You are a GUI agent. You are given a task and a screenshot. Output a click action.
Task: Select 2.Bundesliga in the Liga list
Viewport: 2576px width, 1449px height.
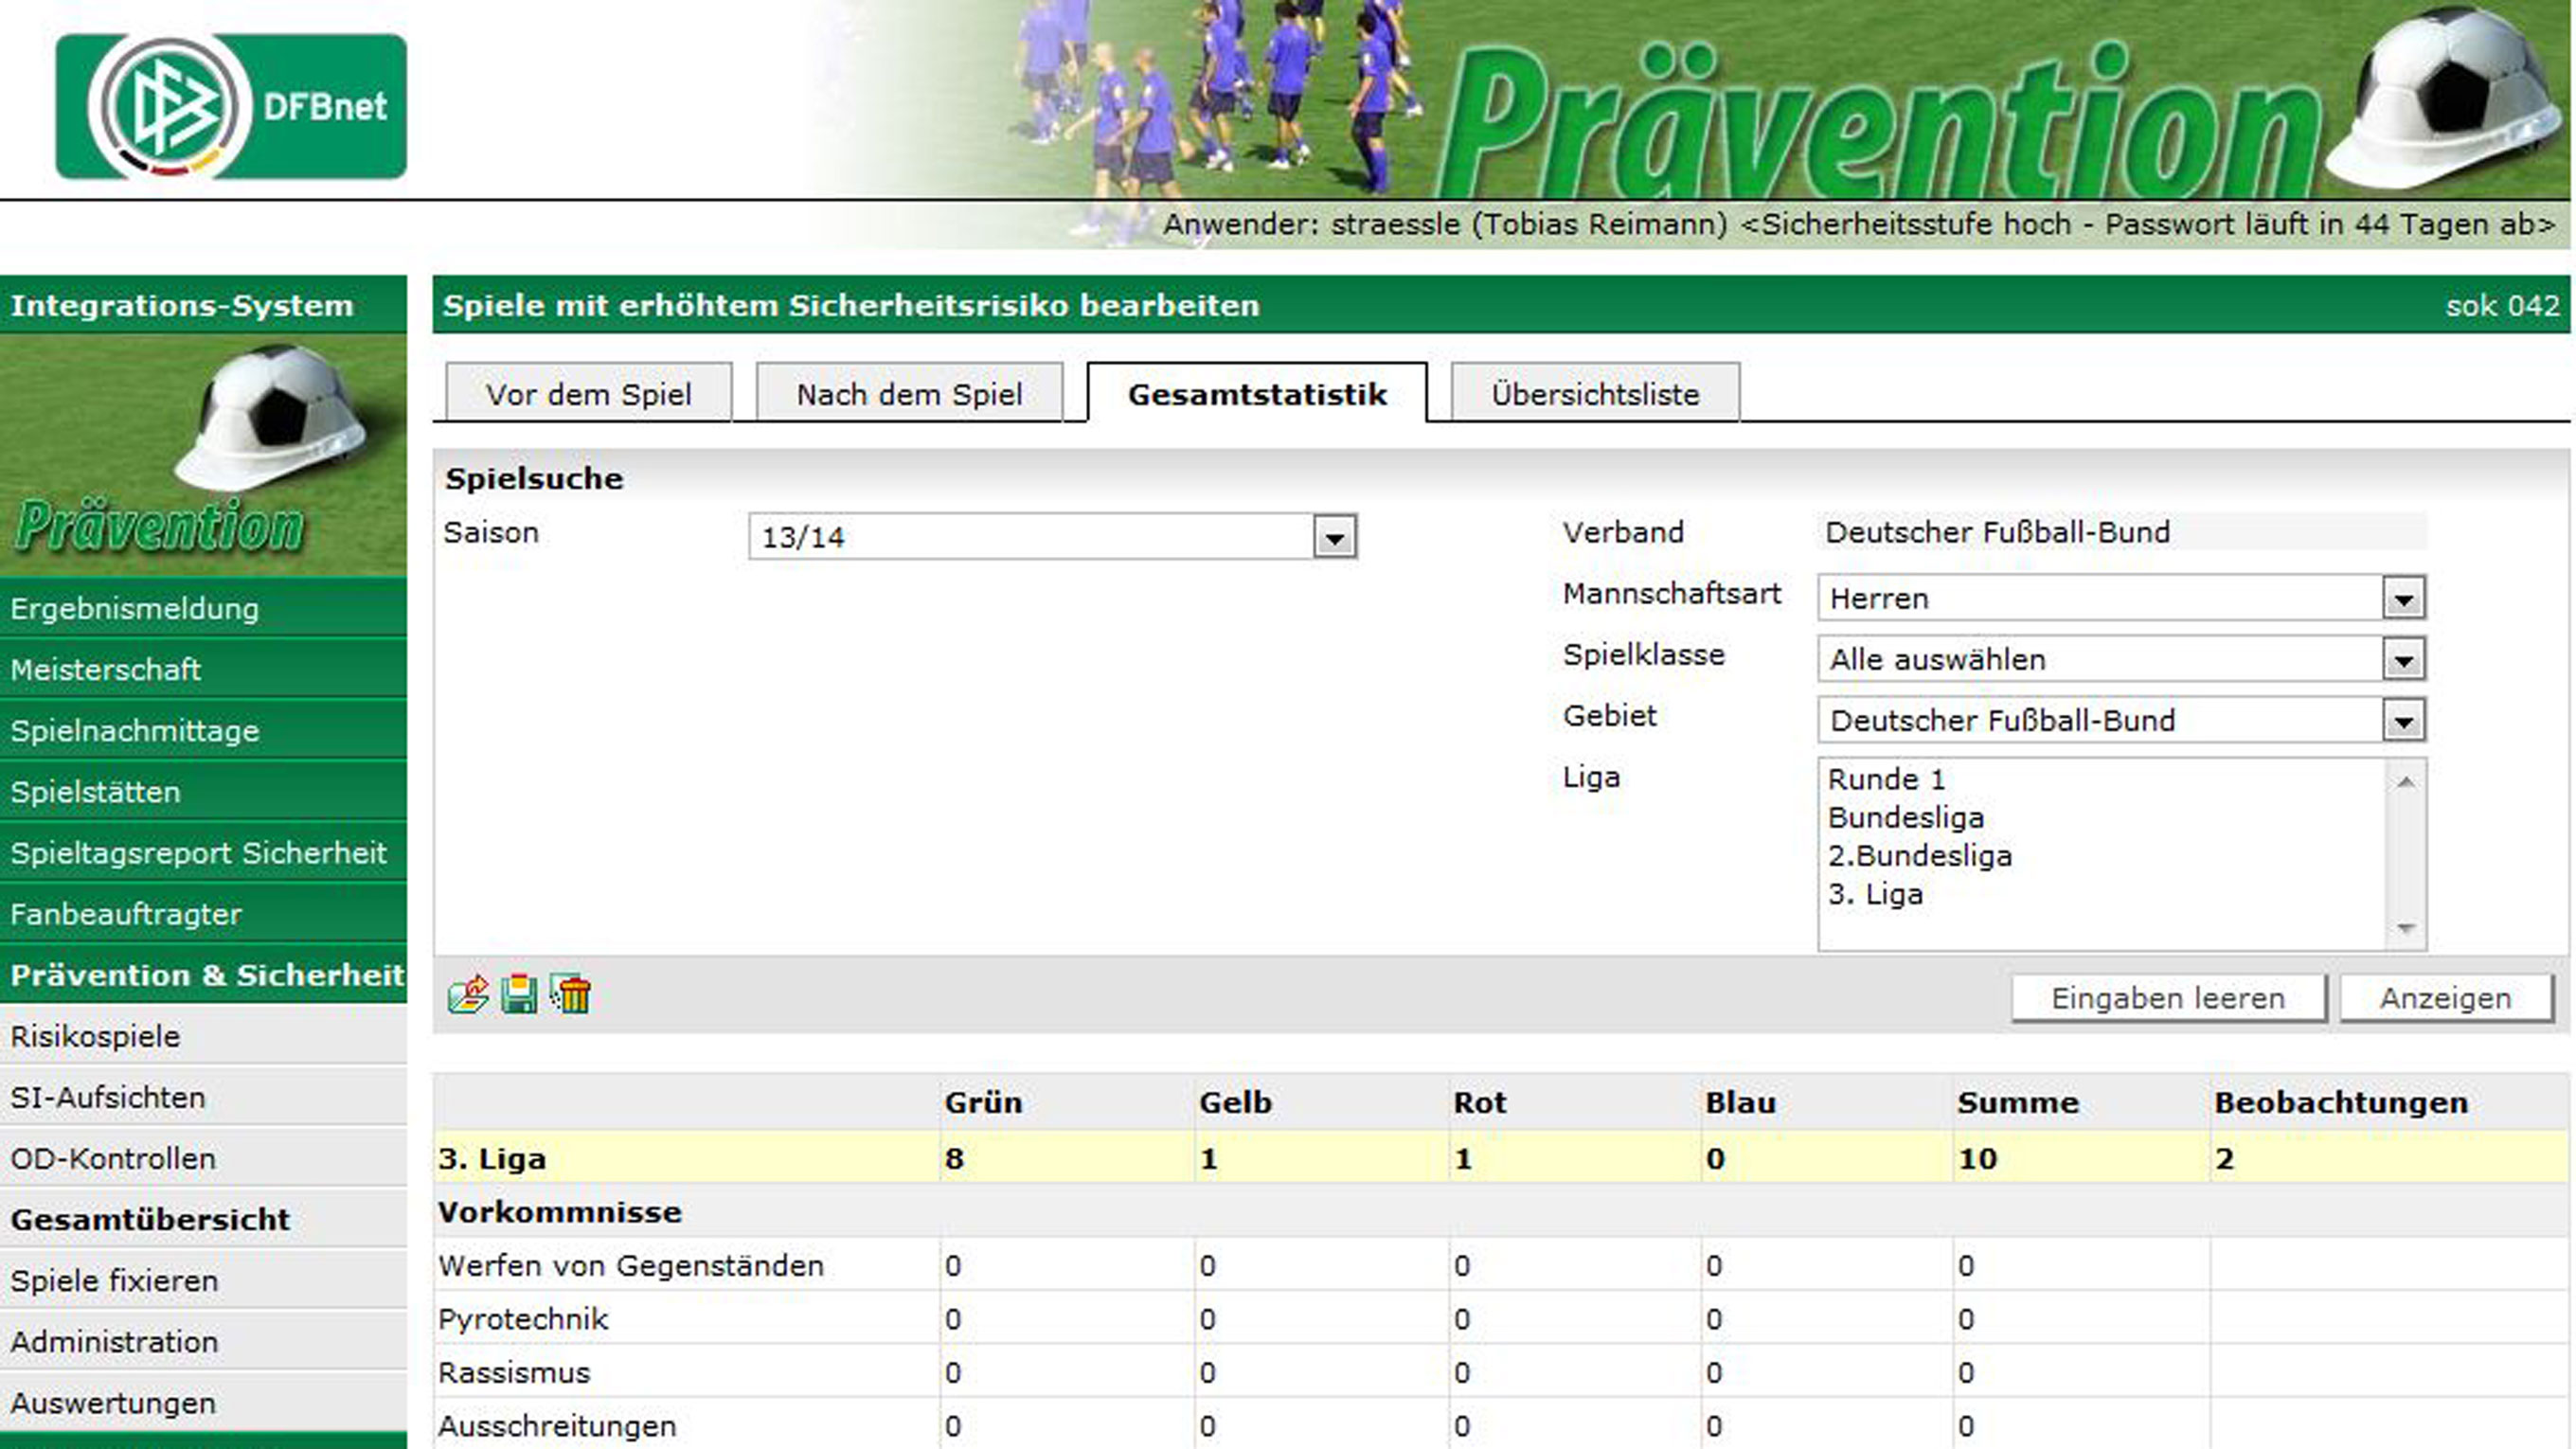coord(1919,856)
